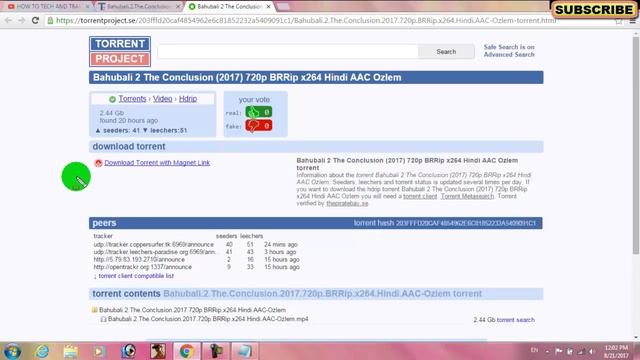Open the Chrome menu button
640x360 pixels.
click(x=632, y=20)
